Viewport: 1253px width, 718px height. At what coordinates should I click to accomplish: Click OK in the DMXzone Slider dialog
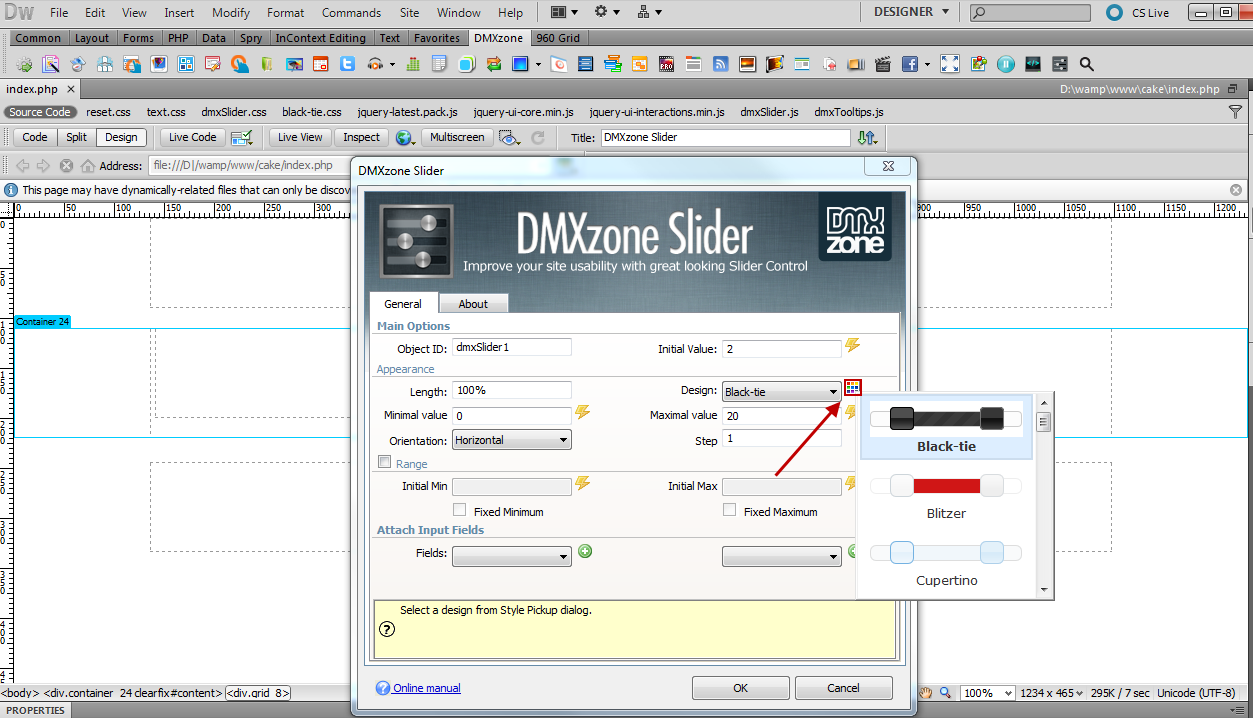point(740,688)
